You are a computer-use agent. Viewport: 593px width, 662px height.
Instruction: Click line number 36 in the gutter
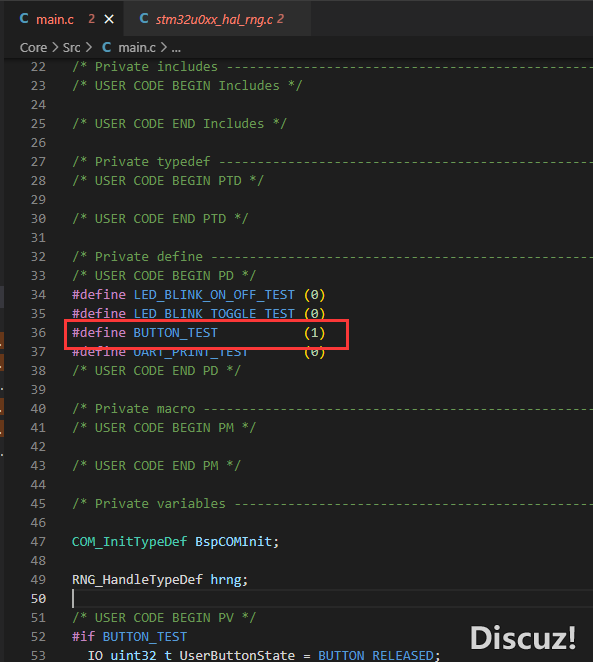(x=38, y=333)
